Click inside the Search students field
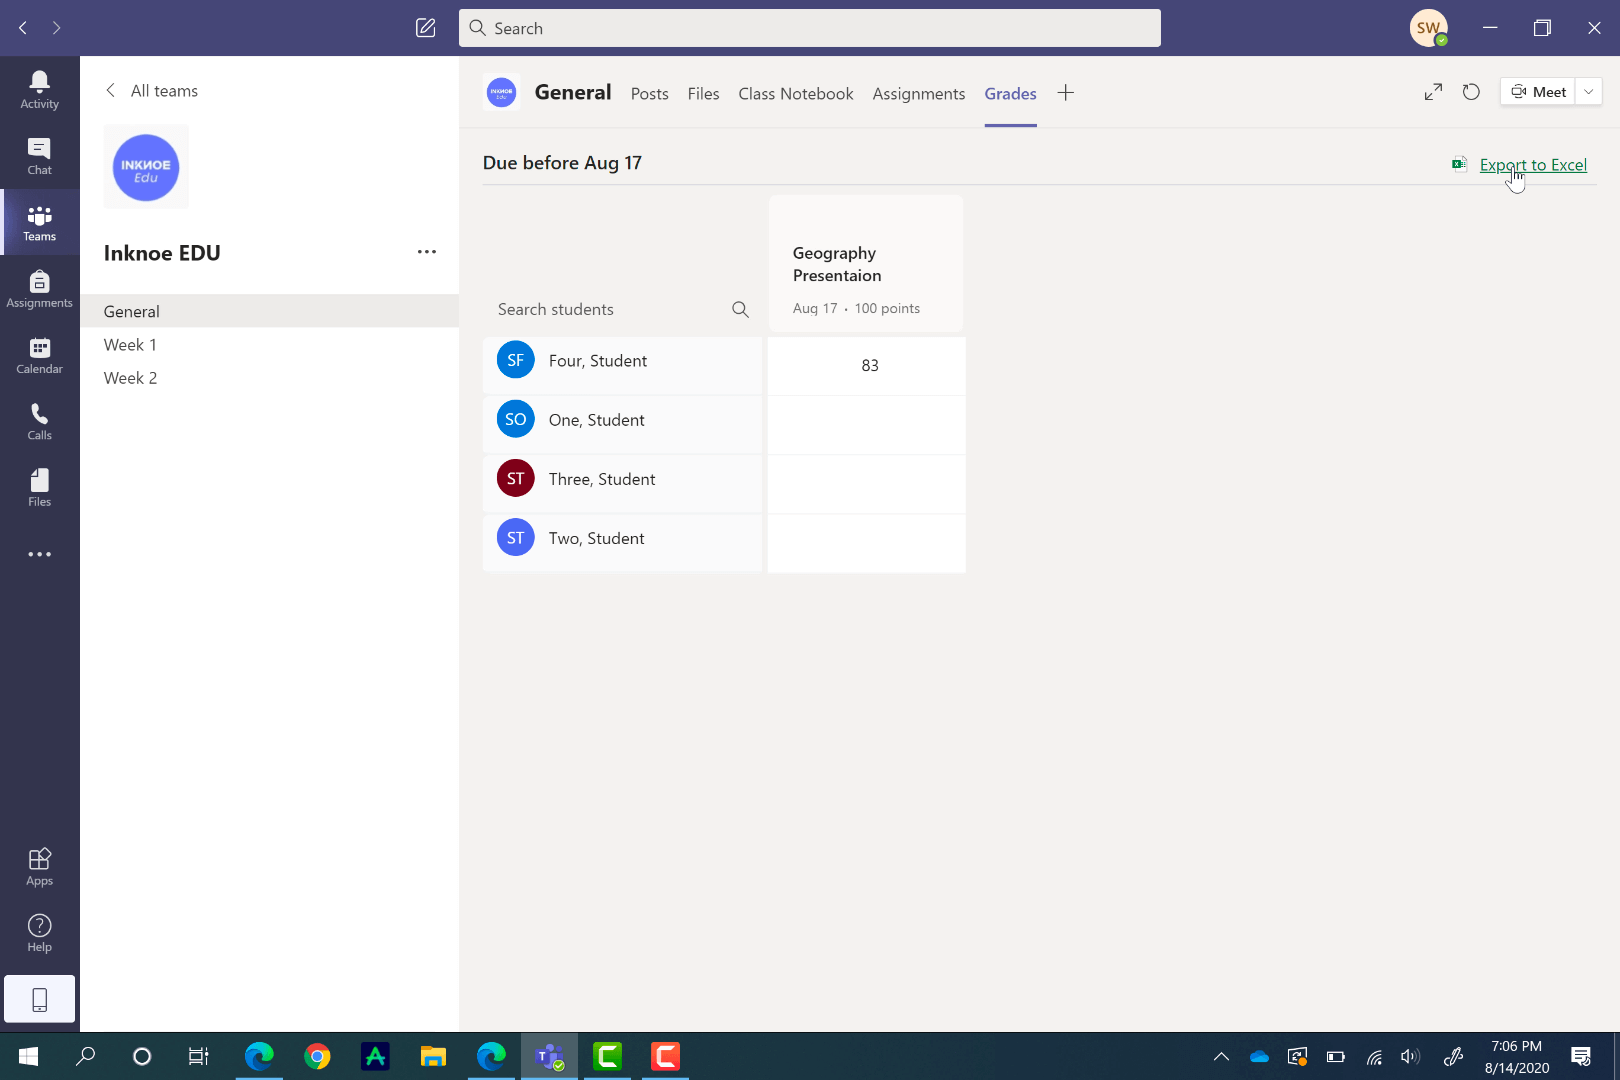The height and width of the screenshot is (1080, 1620). click(600, 309)
